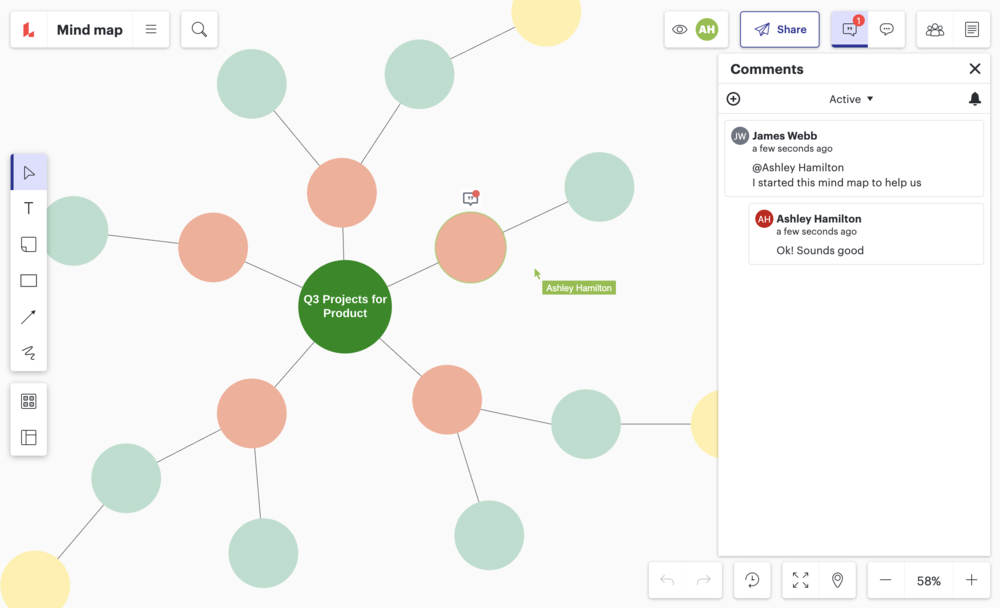Select the Text tool in left toolbar
Viewport: 1000px width, 608px height.
tap(28, 208)
